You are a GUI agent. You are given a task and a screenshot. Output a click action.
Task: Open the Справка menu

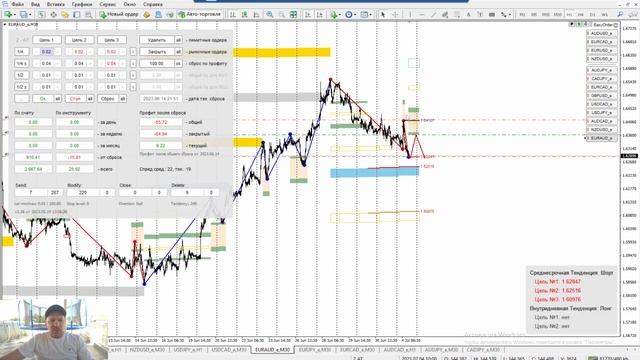click(x=153, y=4)
